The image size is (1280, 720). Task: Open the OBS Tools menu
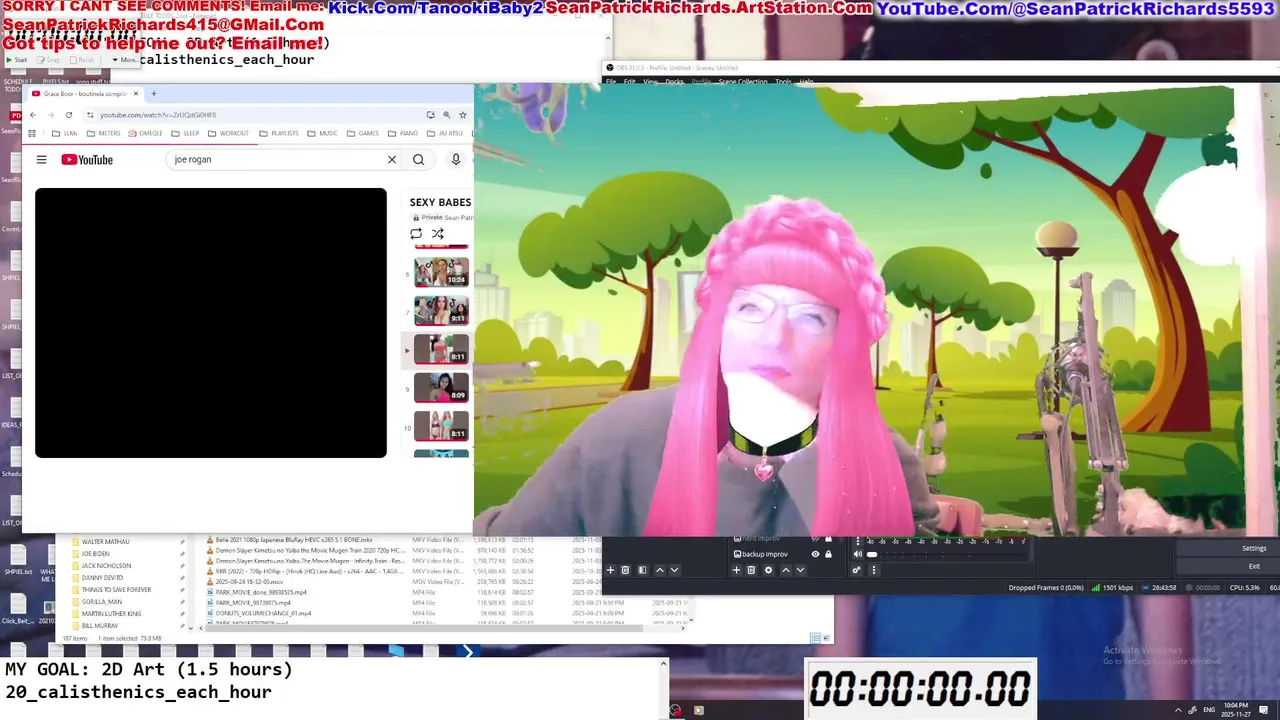click(x=783, y=81)
